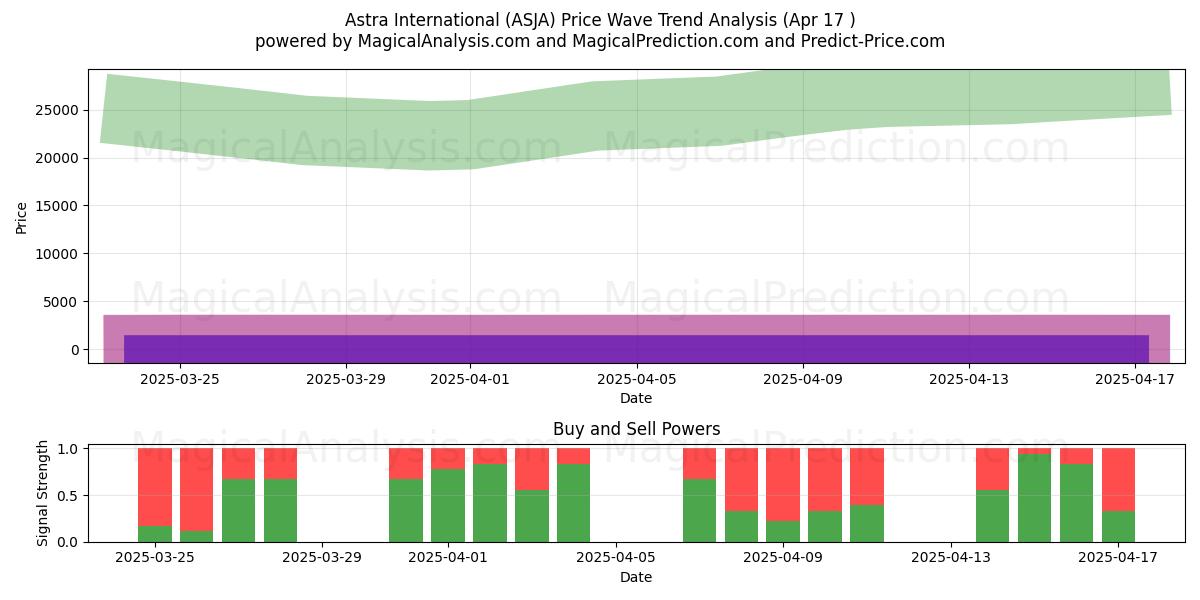Click the red portion of the 2025-03-25 bar
Screen dimensions: 1200x600
[x=155, y=487]
